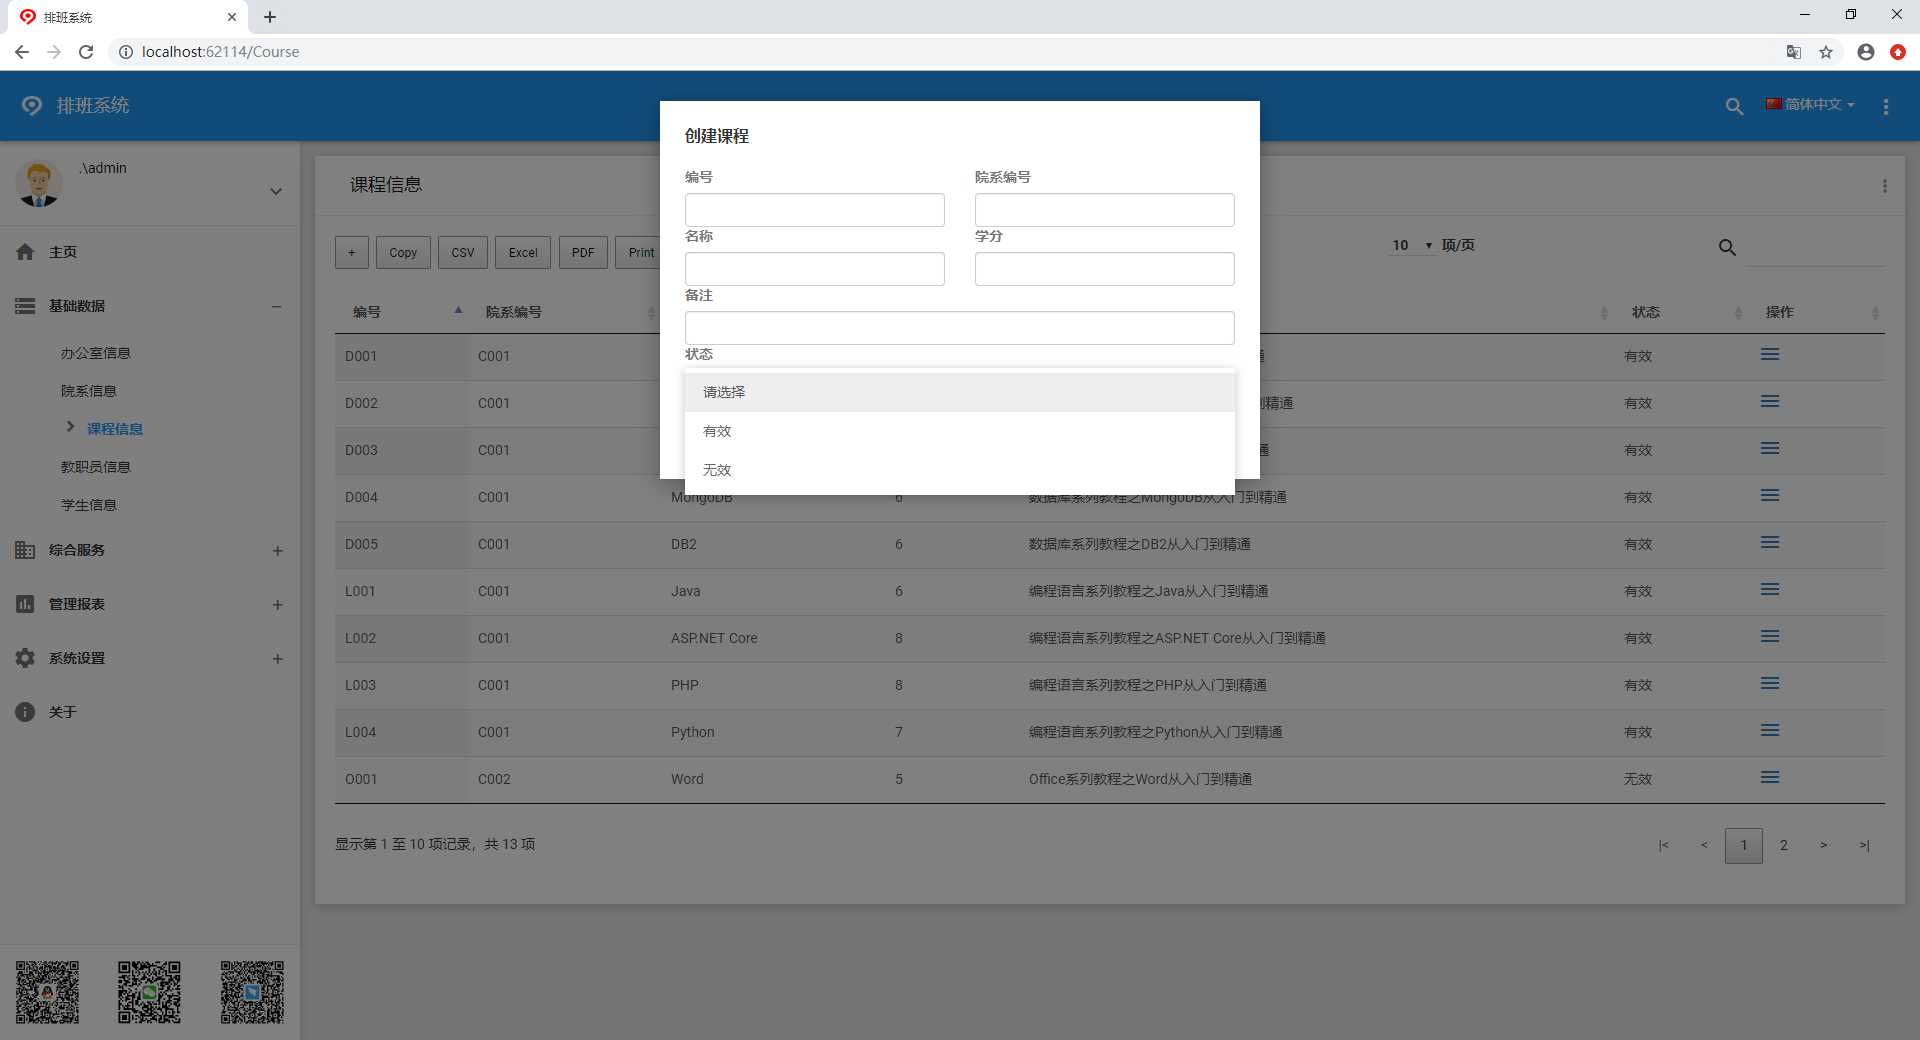
Task: Open actions menu for row D001
Action: click(1770, 354)
